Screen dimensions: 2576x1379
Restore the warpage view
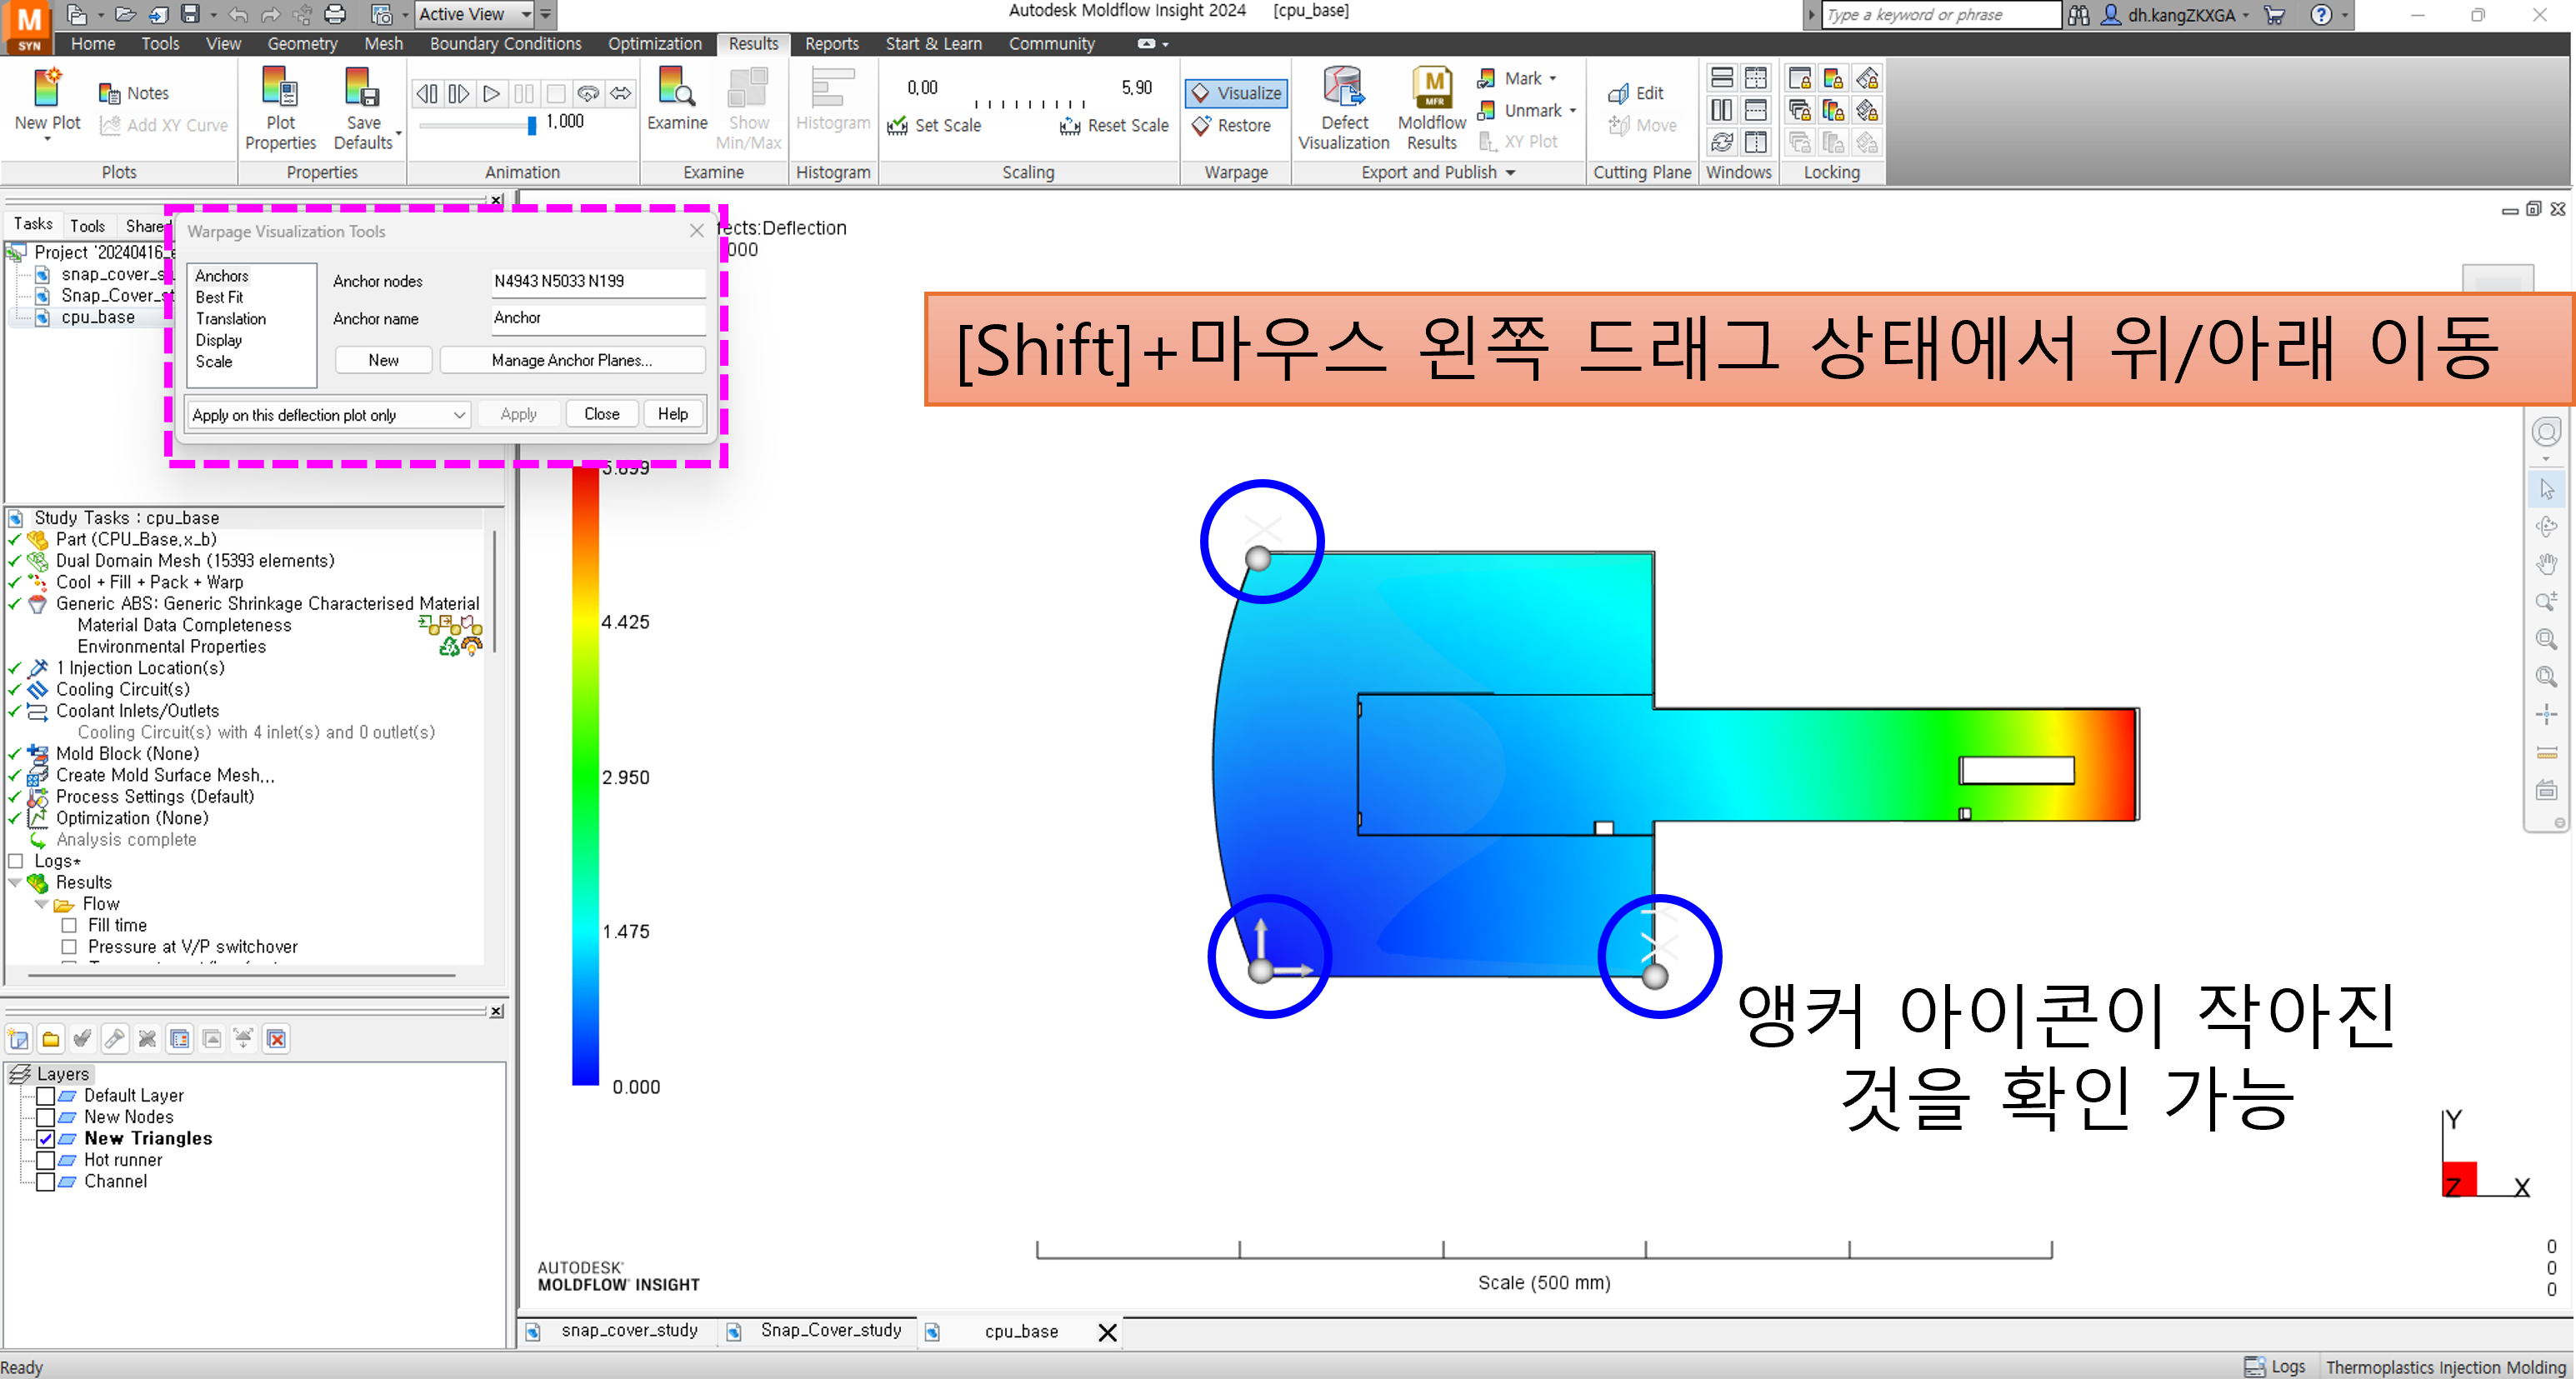[1231, 125]
